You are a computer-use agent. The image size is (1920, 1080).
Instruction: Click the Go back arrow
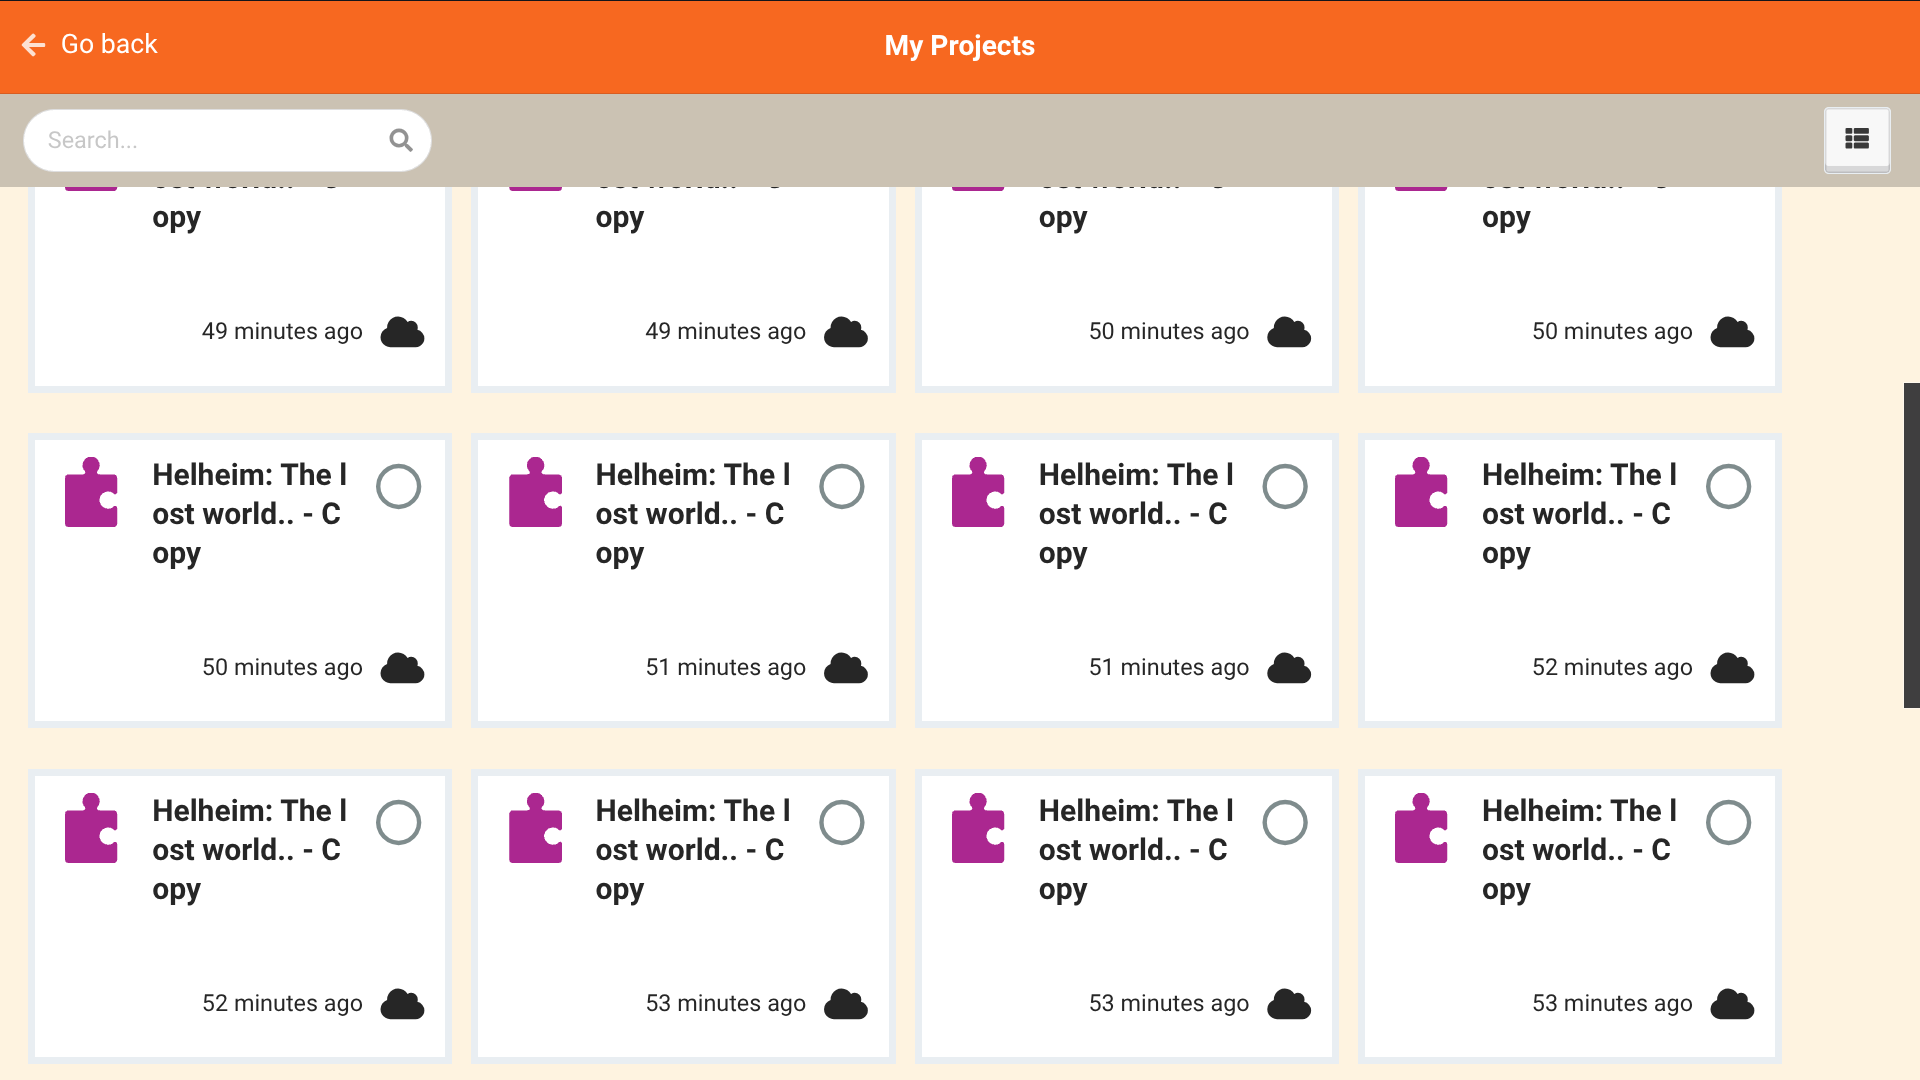click(34, 45)
